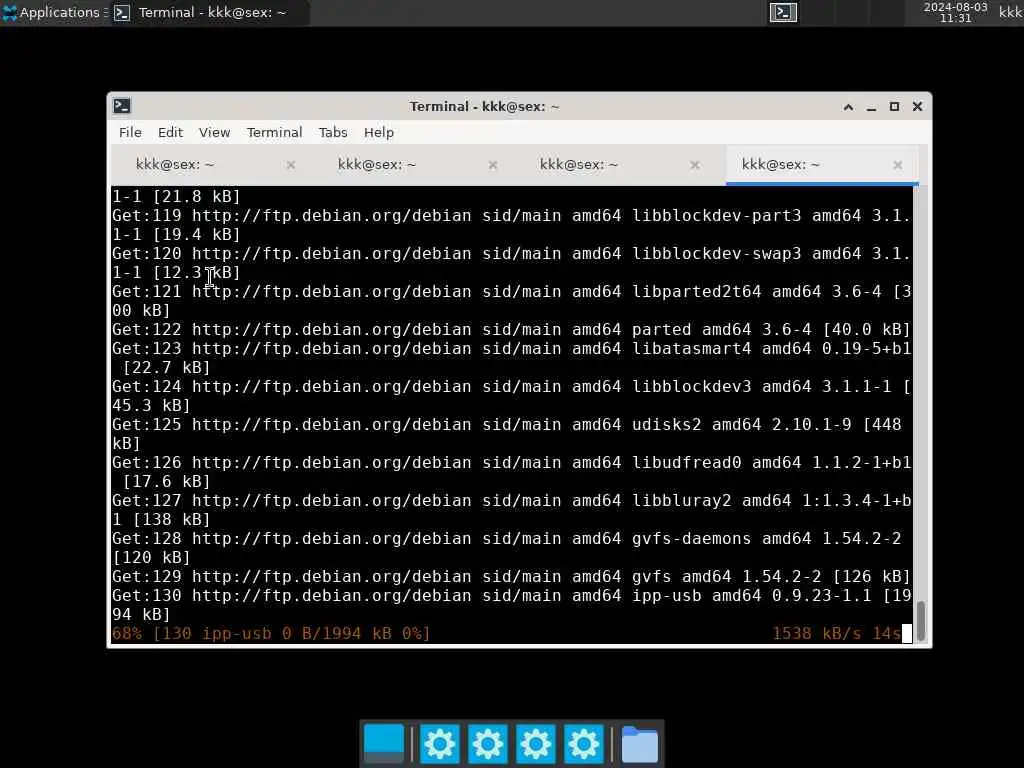Open the clock showing 2024-08-03 11:31

click(955, 12)
